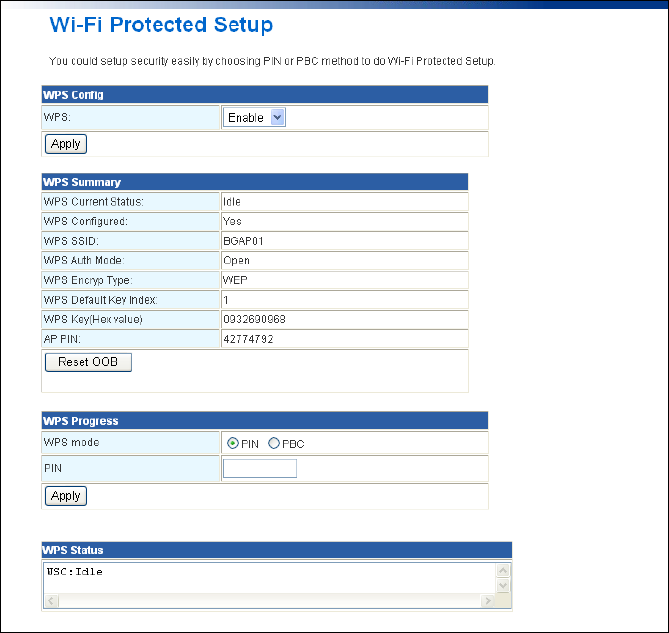Screen dimensions: 669x633
Task: Select the PIN radio button
Action: [233, 444]
